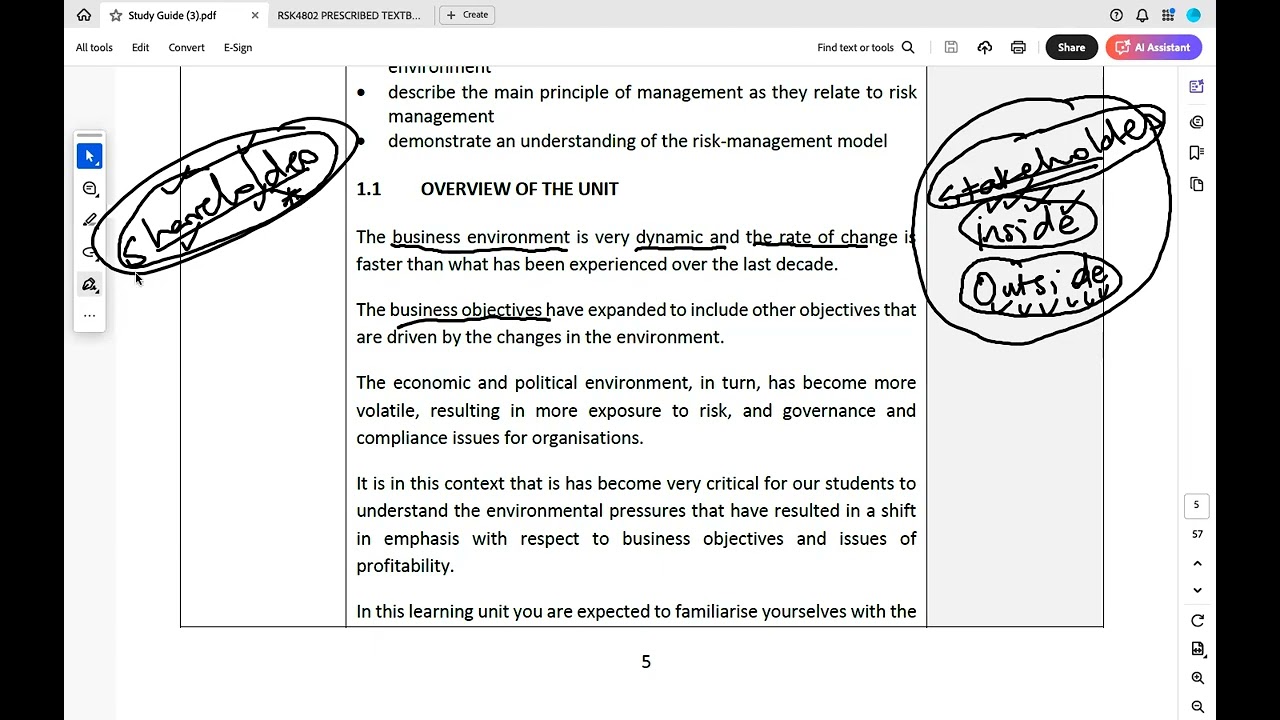
Task: Open the Help question mark icon
Action: [1116, 15]
